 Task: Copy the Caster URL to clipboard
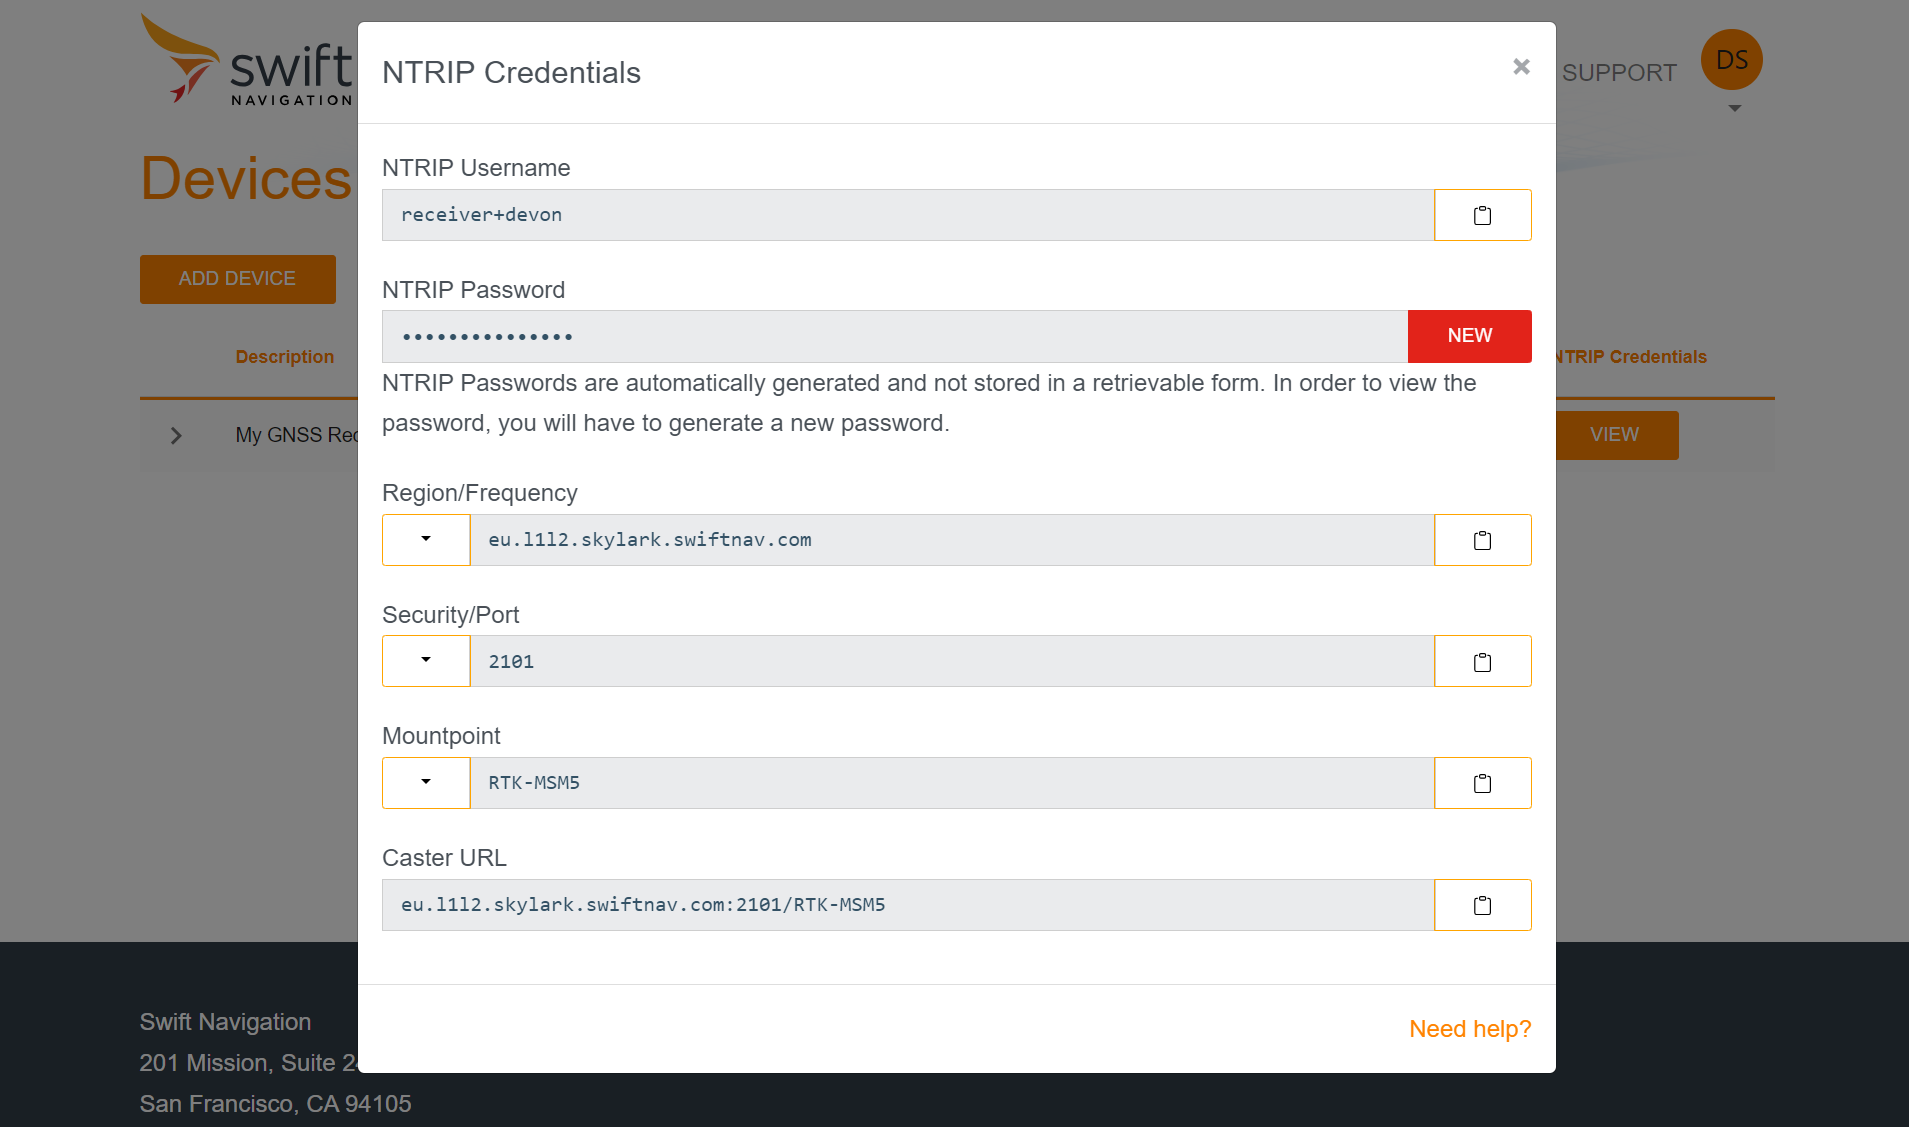click(x=1482, y=905)
